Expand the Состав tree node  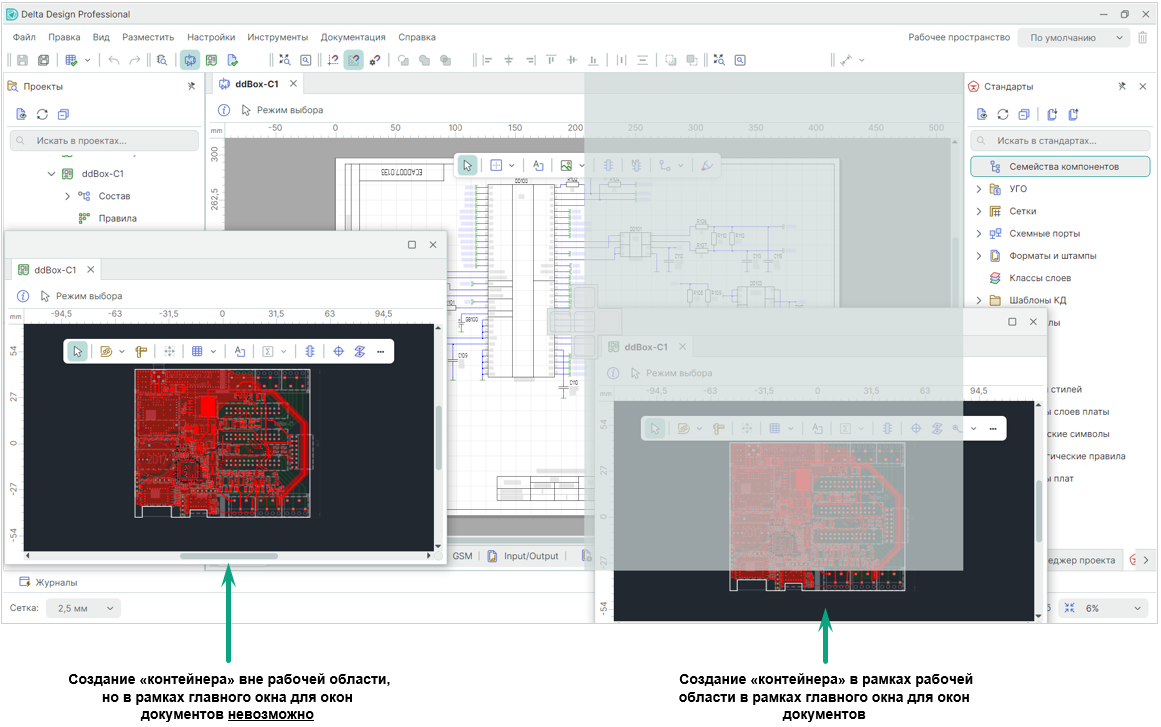(x=67, y=196)
